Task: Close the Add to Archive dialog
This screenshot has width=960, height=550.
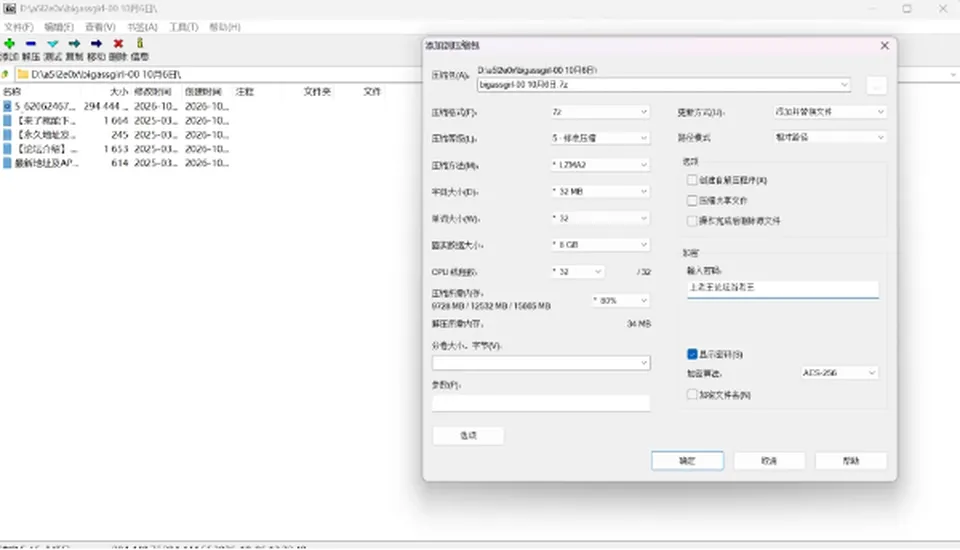Action: coord(885,45)
